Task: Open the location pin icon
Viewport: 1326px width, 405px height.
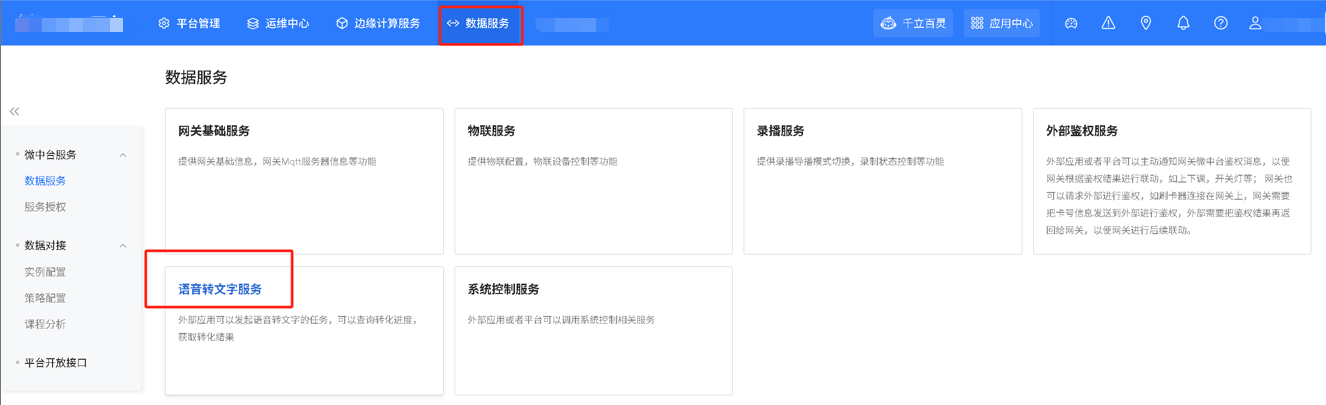Action: (x=1146, y=23)
